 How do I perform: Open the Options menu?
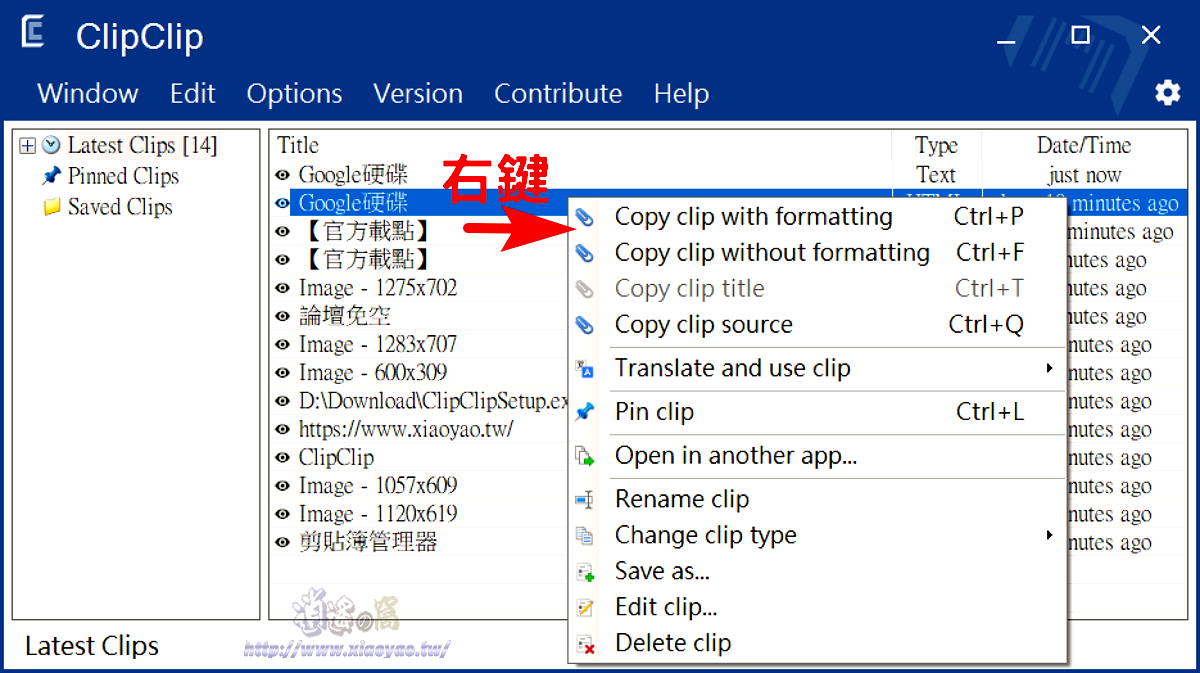(x=294, y=94)
